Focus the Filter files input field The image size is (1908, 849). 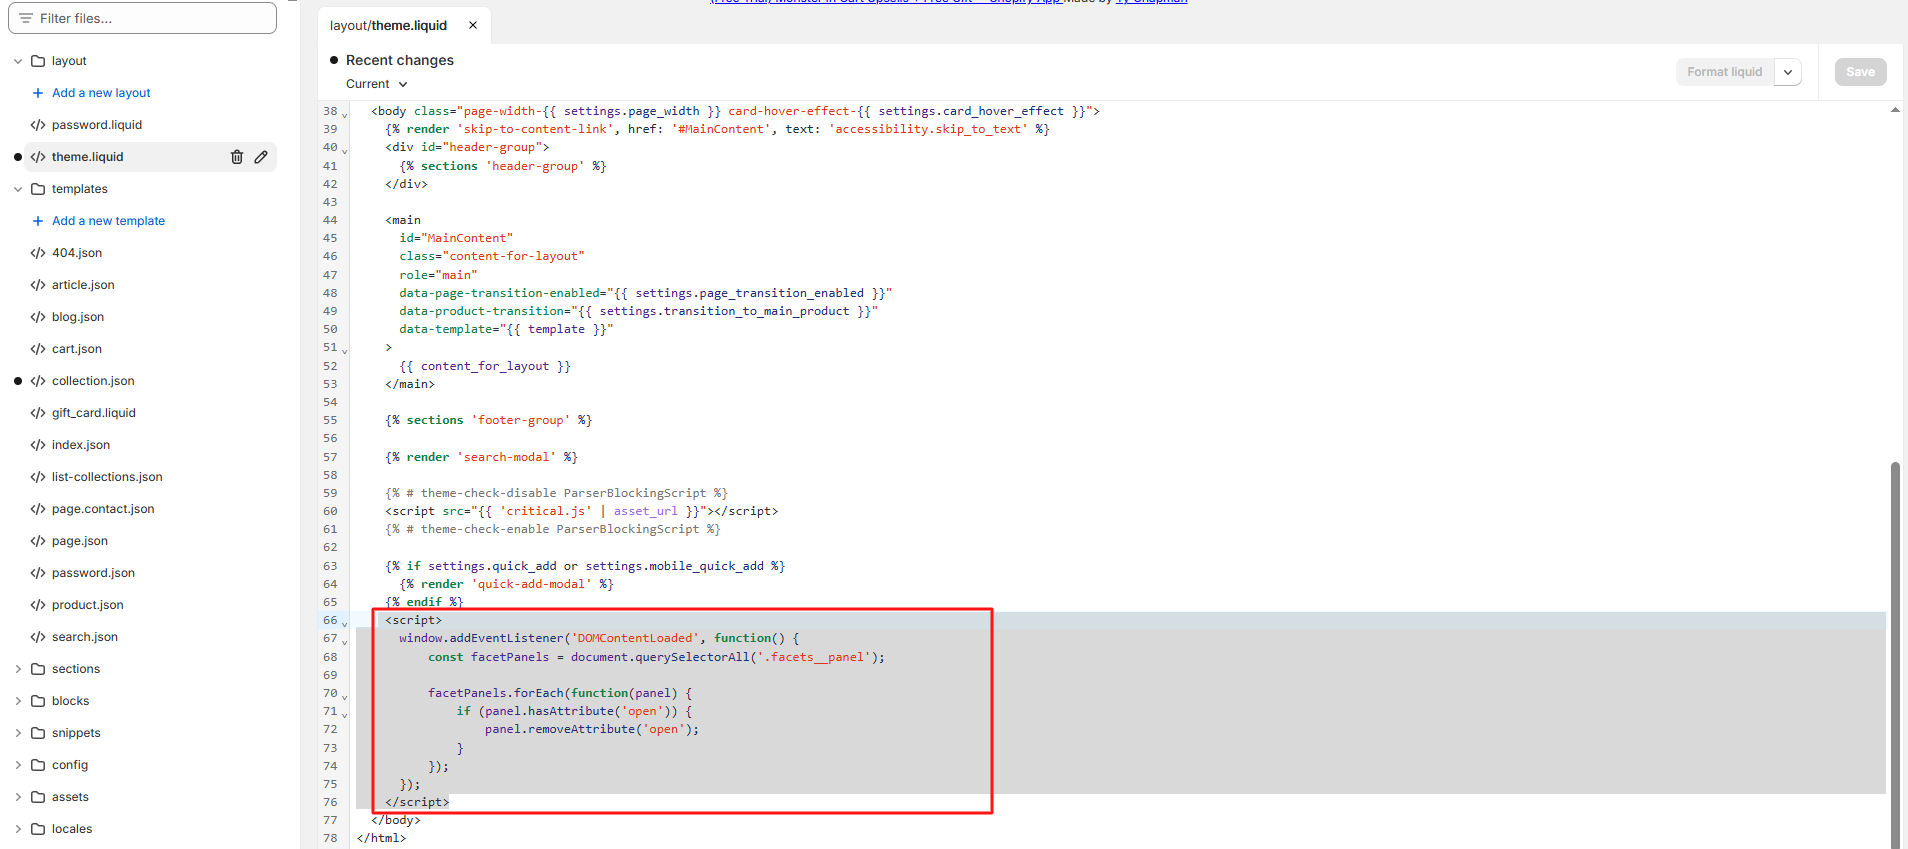click(x=143, y=18)
